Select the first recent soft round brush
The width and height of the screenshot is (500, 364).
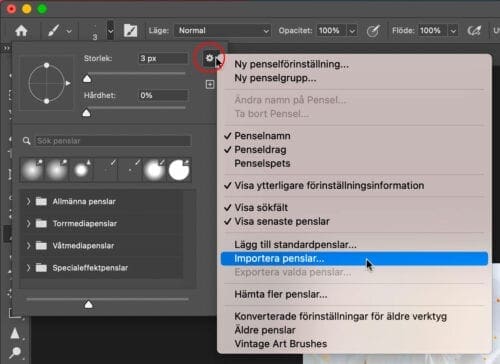[x=32, y=170]
